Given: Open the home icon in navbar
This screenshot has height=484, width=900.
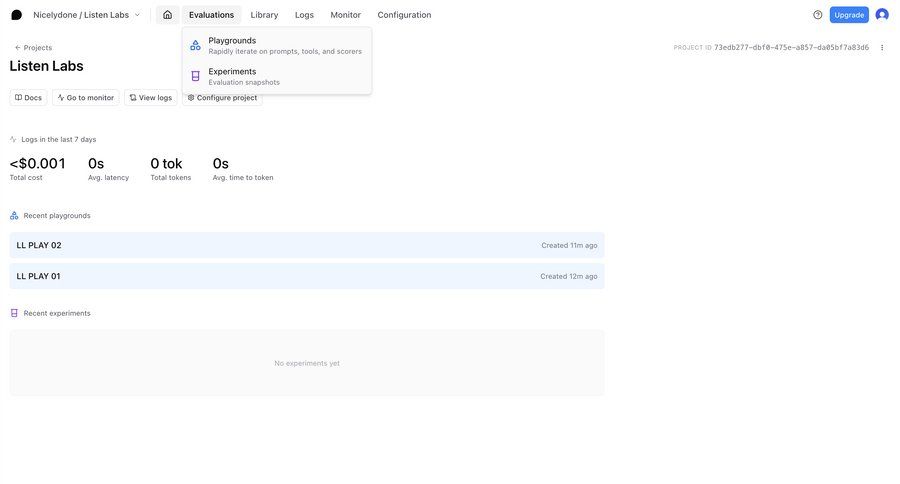Looking at the screenshot, I should point(167,15).
